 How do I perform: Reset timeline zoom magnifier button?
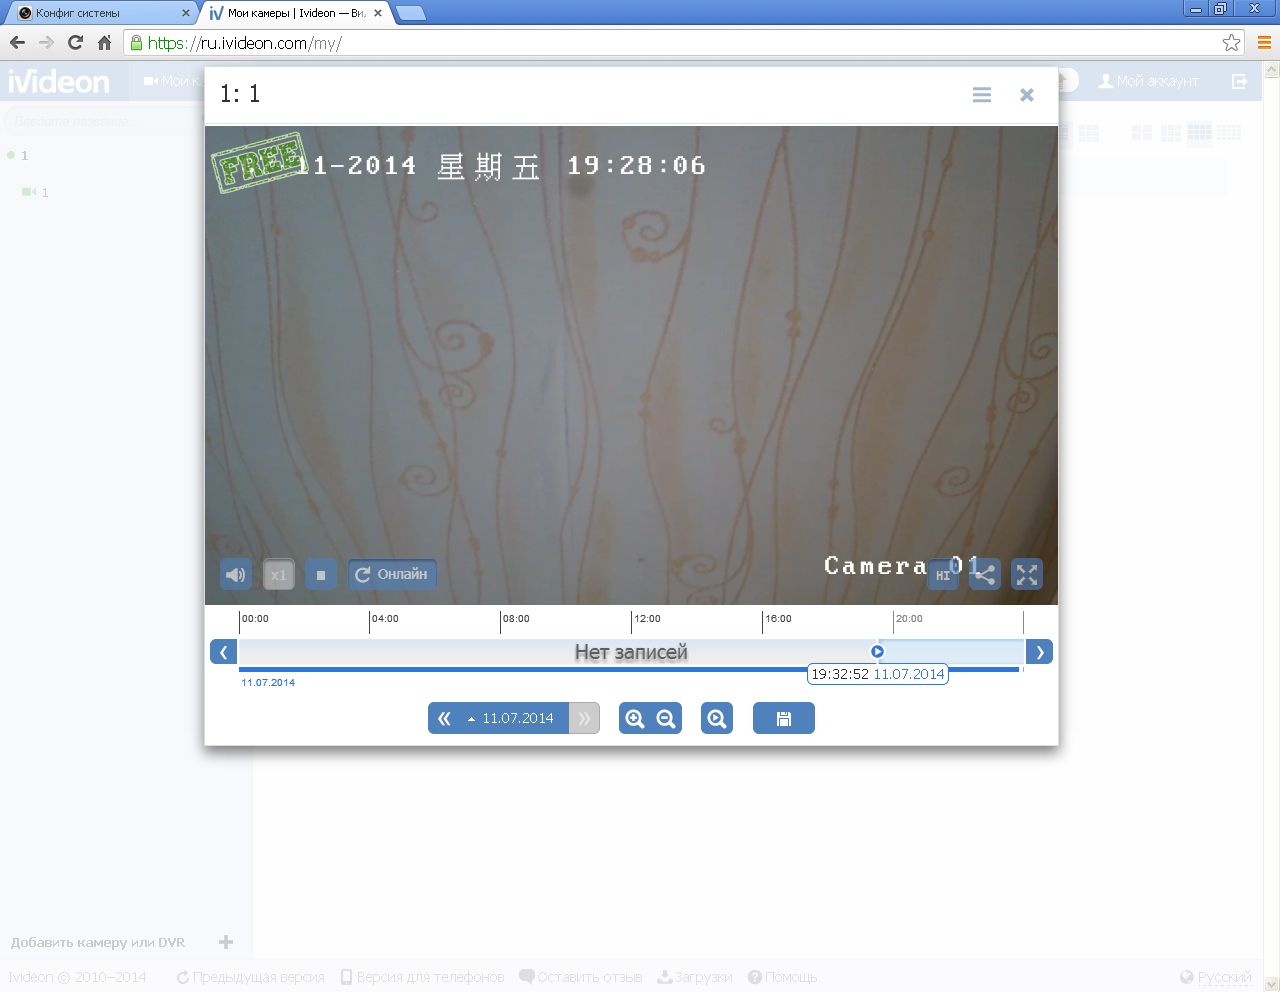click(x=717, y=718)
